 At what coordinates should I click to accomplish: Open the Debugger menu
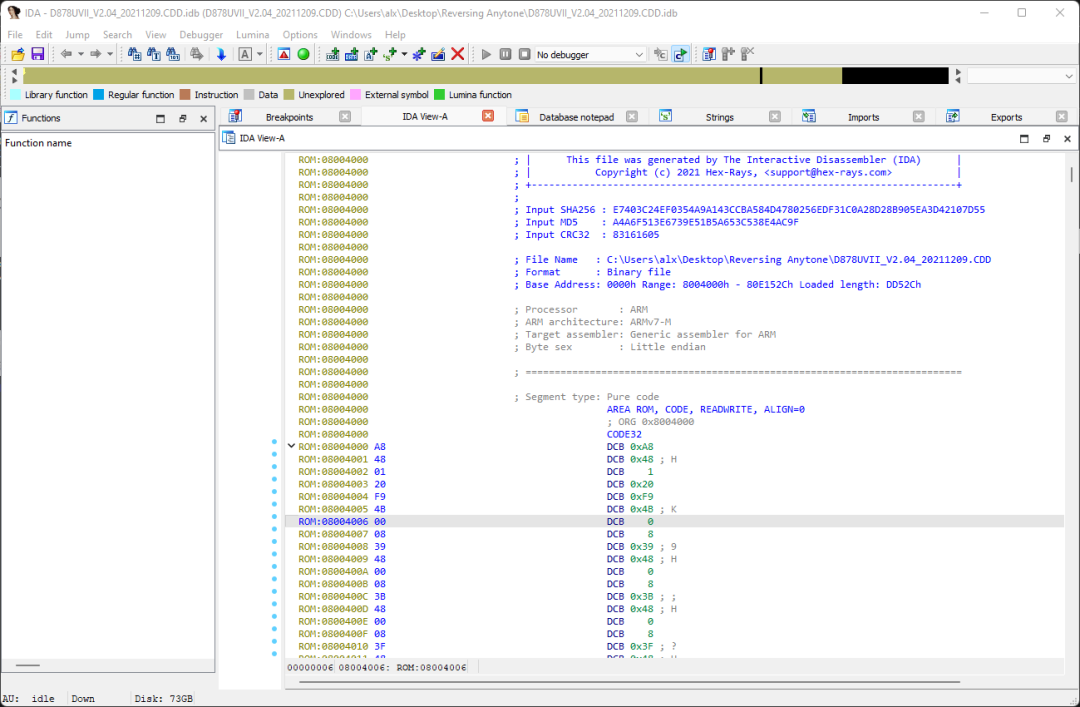click(x=201, y=35)
